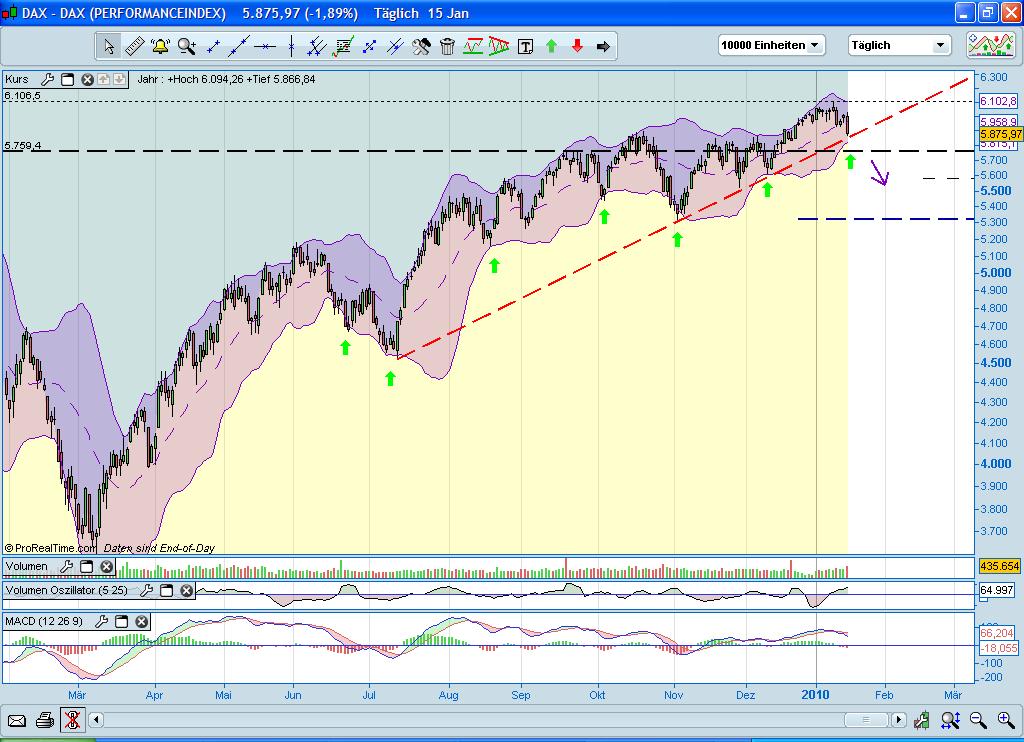Image resolution: width=1024 pixels, height=742 pixels.
Task: Select the vertical line drawing tool
Action: 291,46
